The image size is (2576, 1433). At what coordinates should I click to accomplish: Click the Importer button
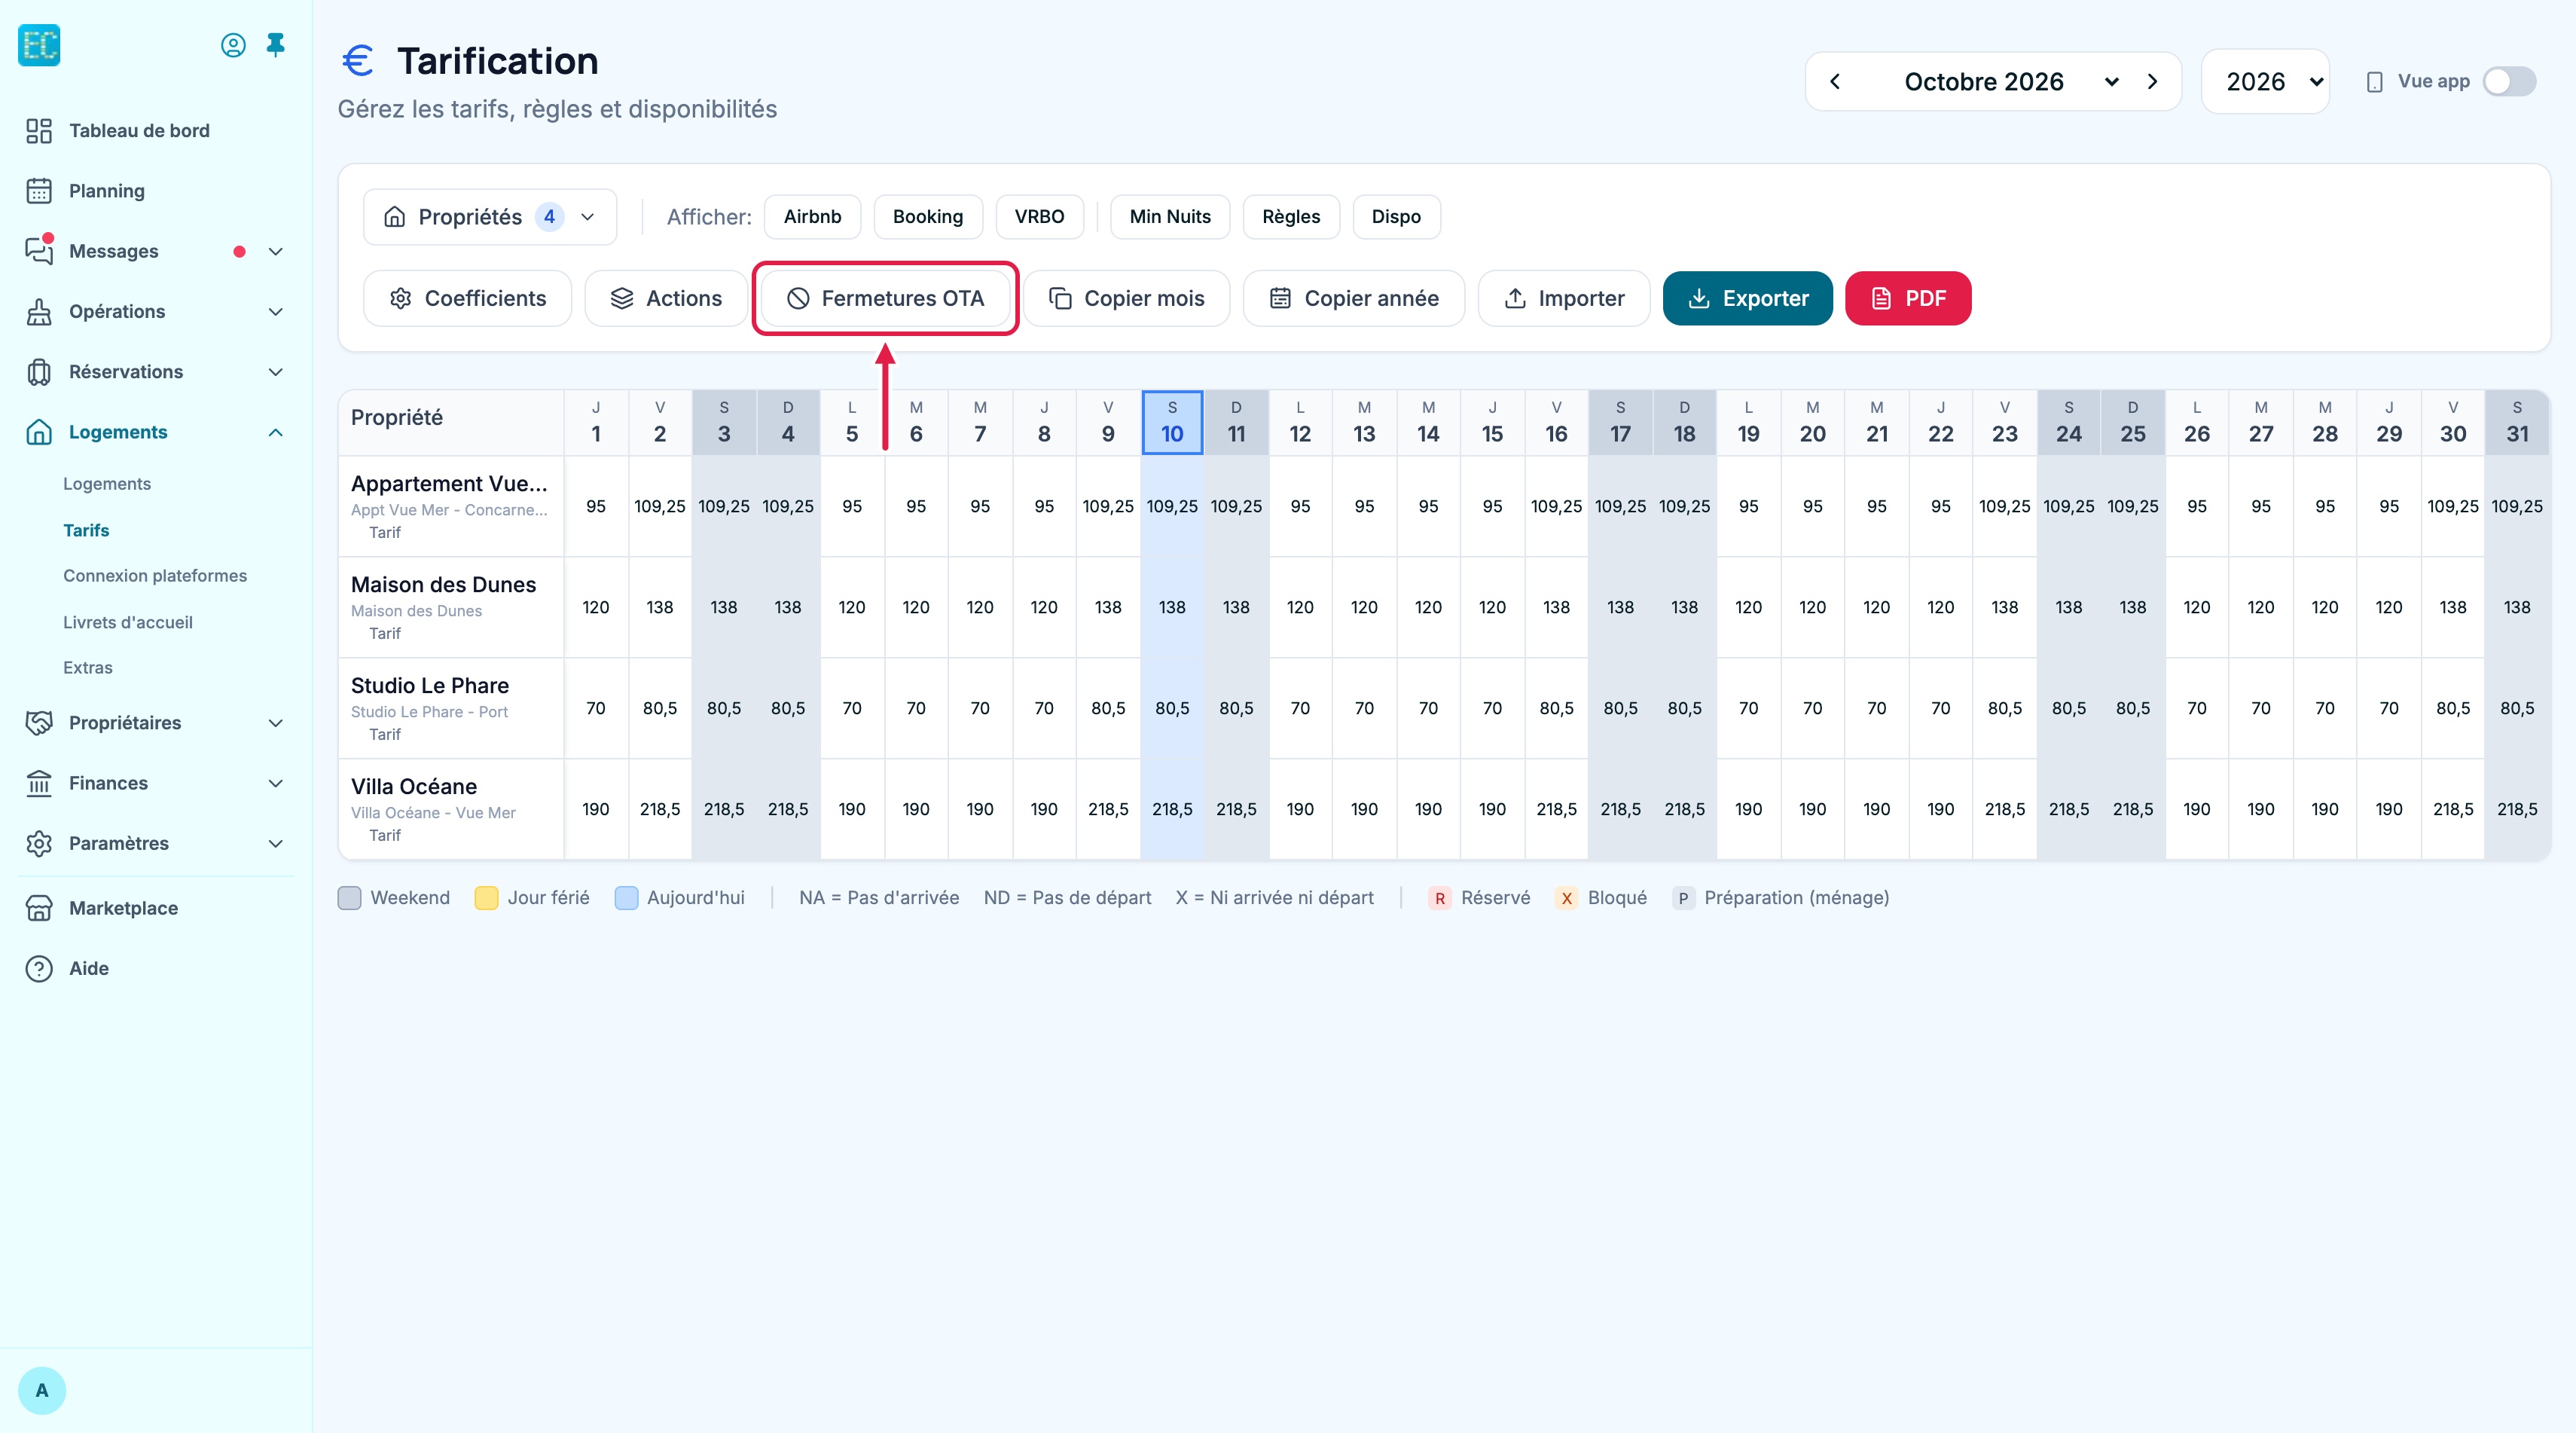(1564, 298)
